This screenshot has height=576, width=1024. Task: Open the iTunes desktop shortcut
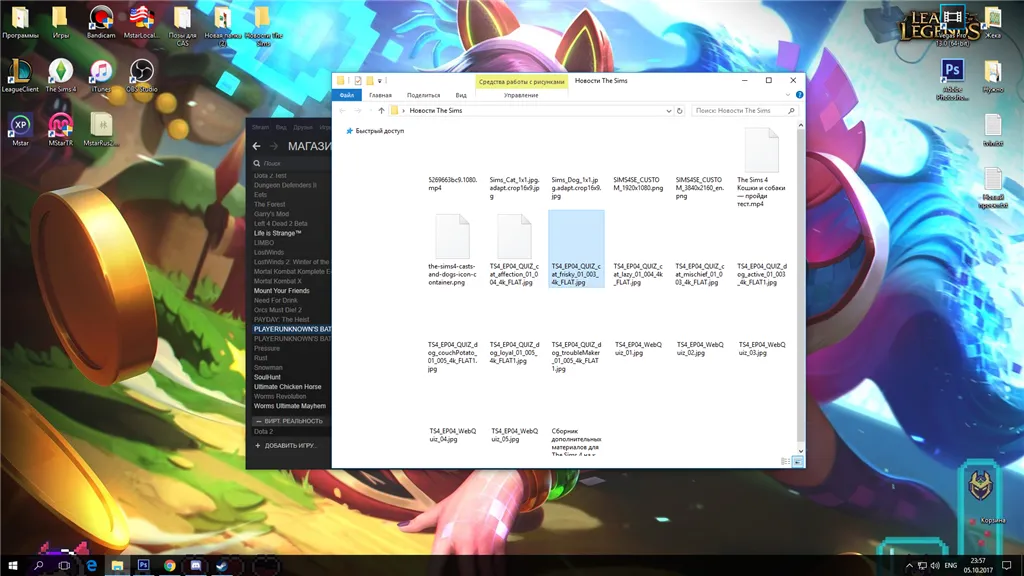[101, 75]
